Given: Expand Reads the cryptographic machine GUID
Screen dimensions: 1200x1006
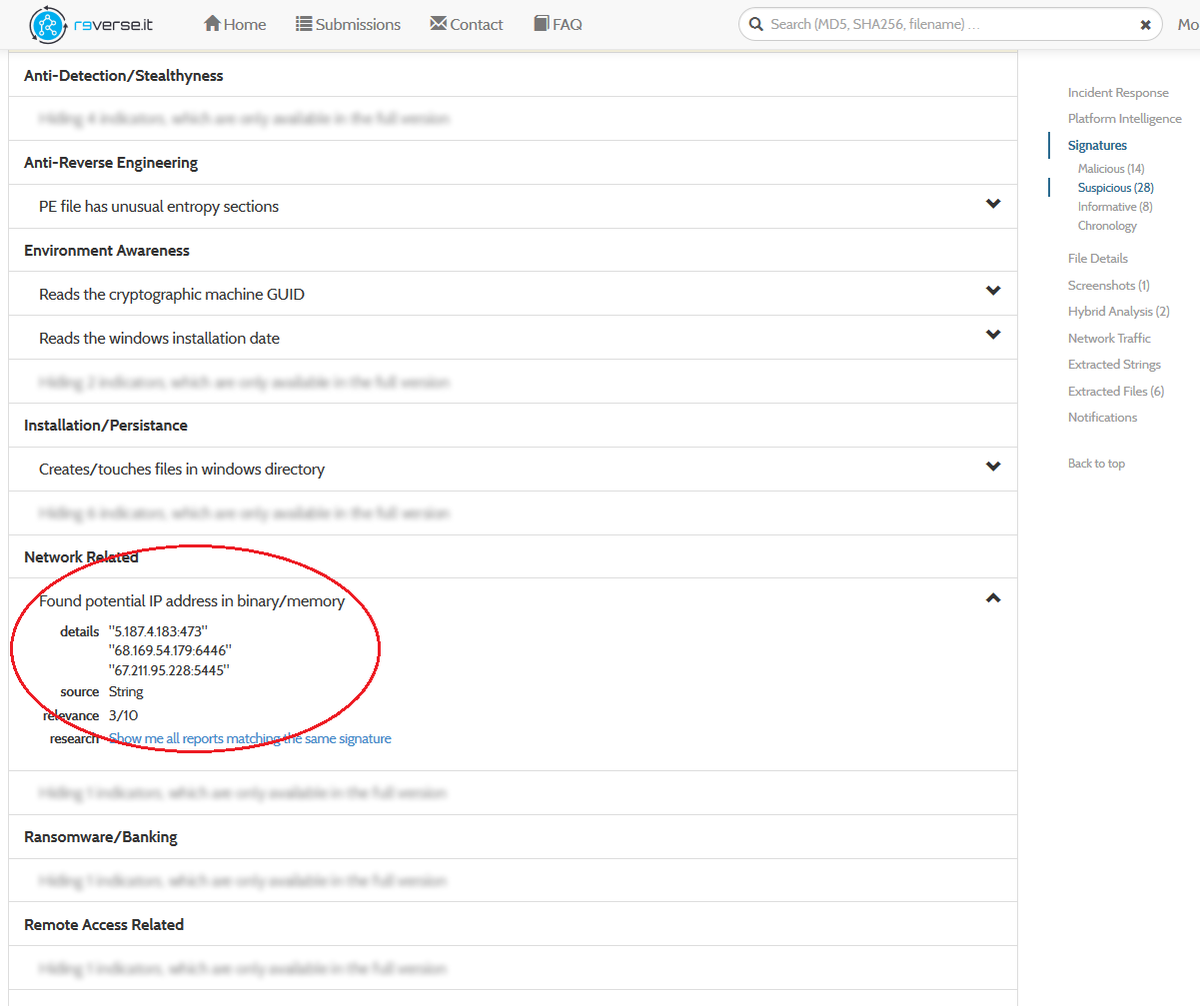Looking at the screenshot, I should tap(513, 294).
